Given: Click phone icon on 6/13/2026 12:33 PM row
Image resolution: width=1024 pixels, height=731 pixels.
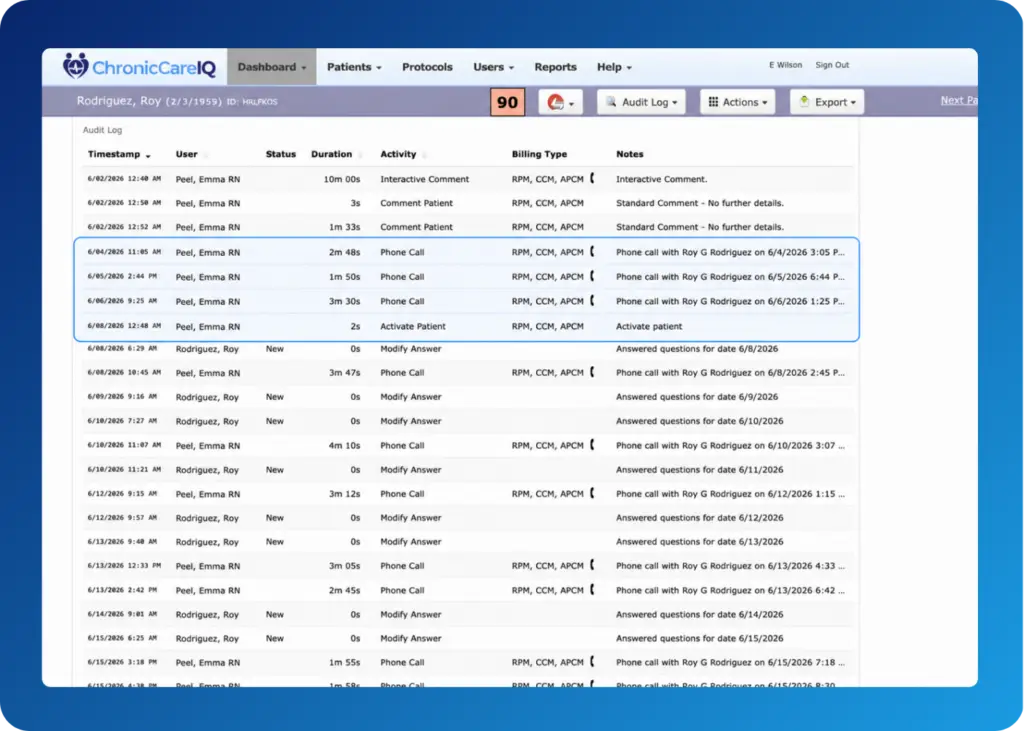Looking at the screenshot, I should tap(592, 565).
